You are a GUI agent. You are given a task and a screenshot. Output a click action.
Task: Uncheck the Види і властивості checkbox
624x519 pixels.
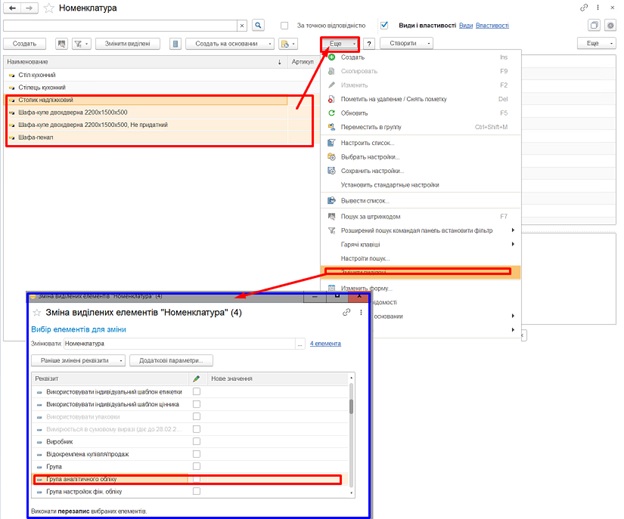click(x=384, y=25)
